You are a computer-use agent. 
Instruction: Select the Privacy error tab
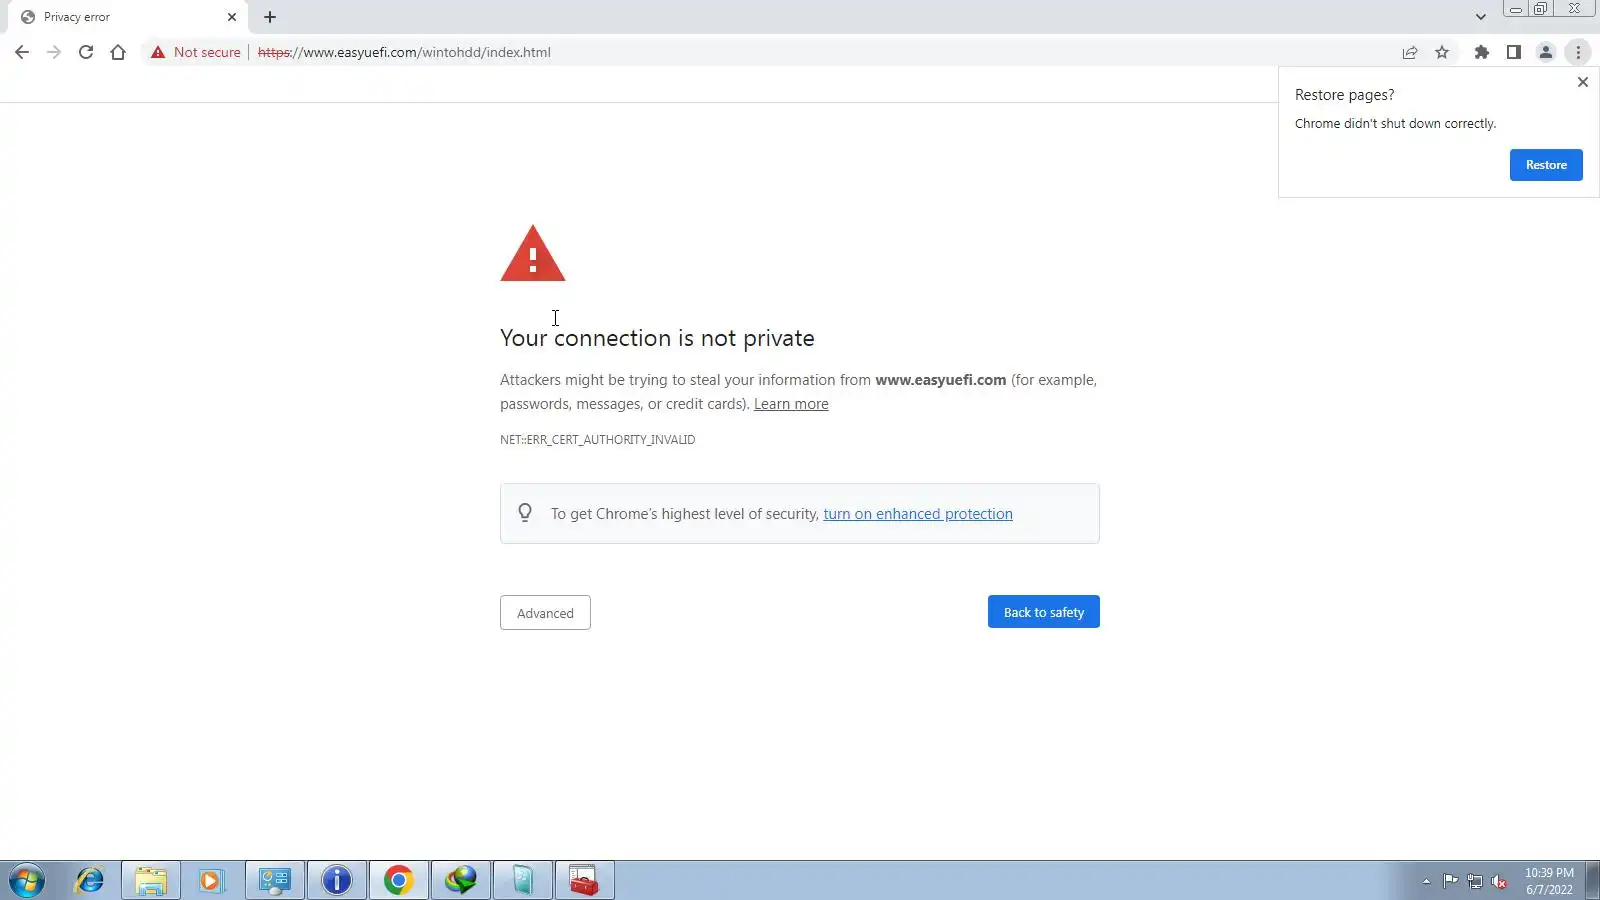[x=126, y=17]
